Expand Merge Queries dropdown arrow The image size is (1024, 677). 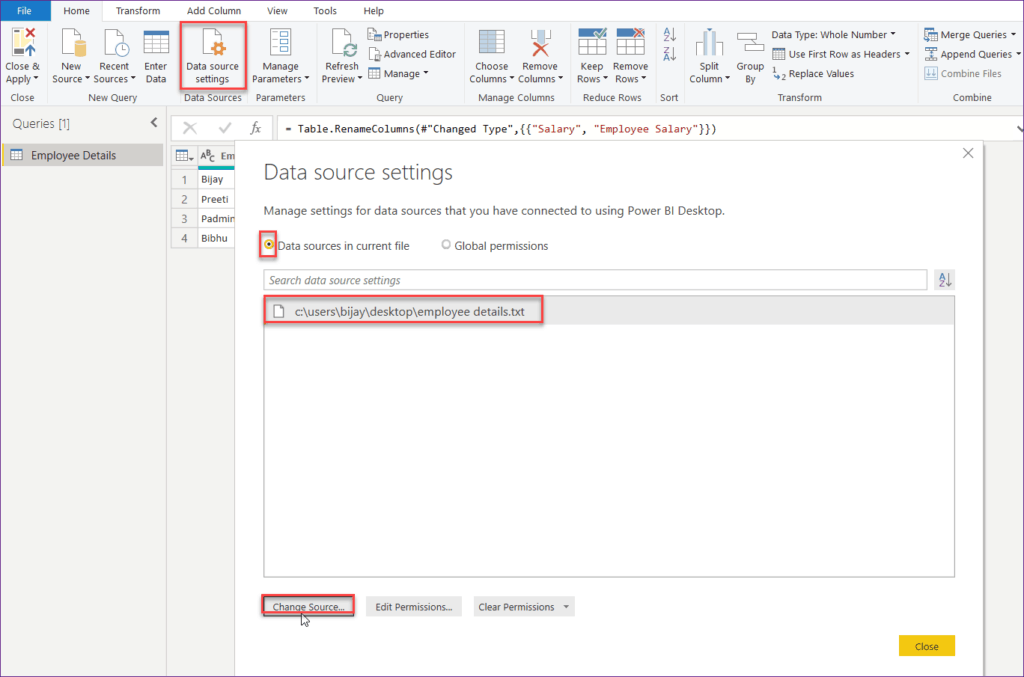(1014, 35)
